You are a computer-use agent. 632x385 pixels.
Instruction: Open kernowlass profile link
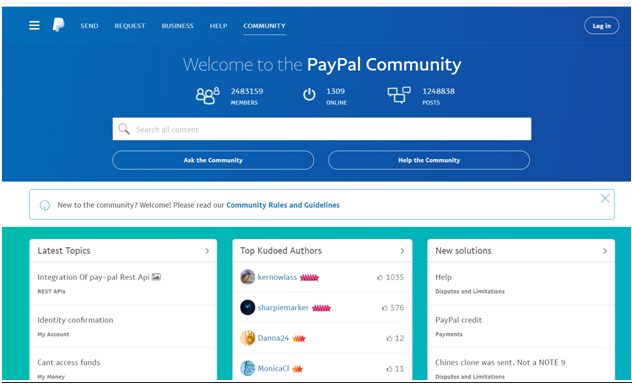[277, 277]
